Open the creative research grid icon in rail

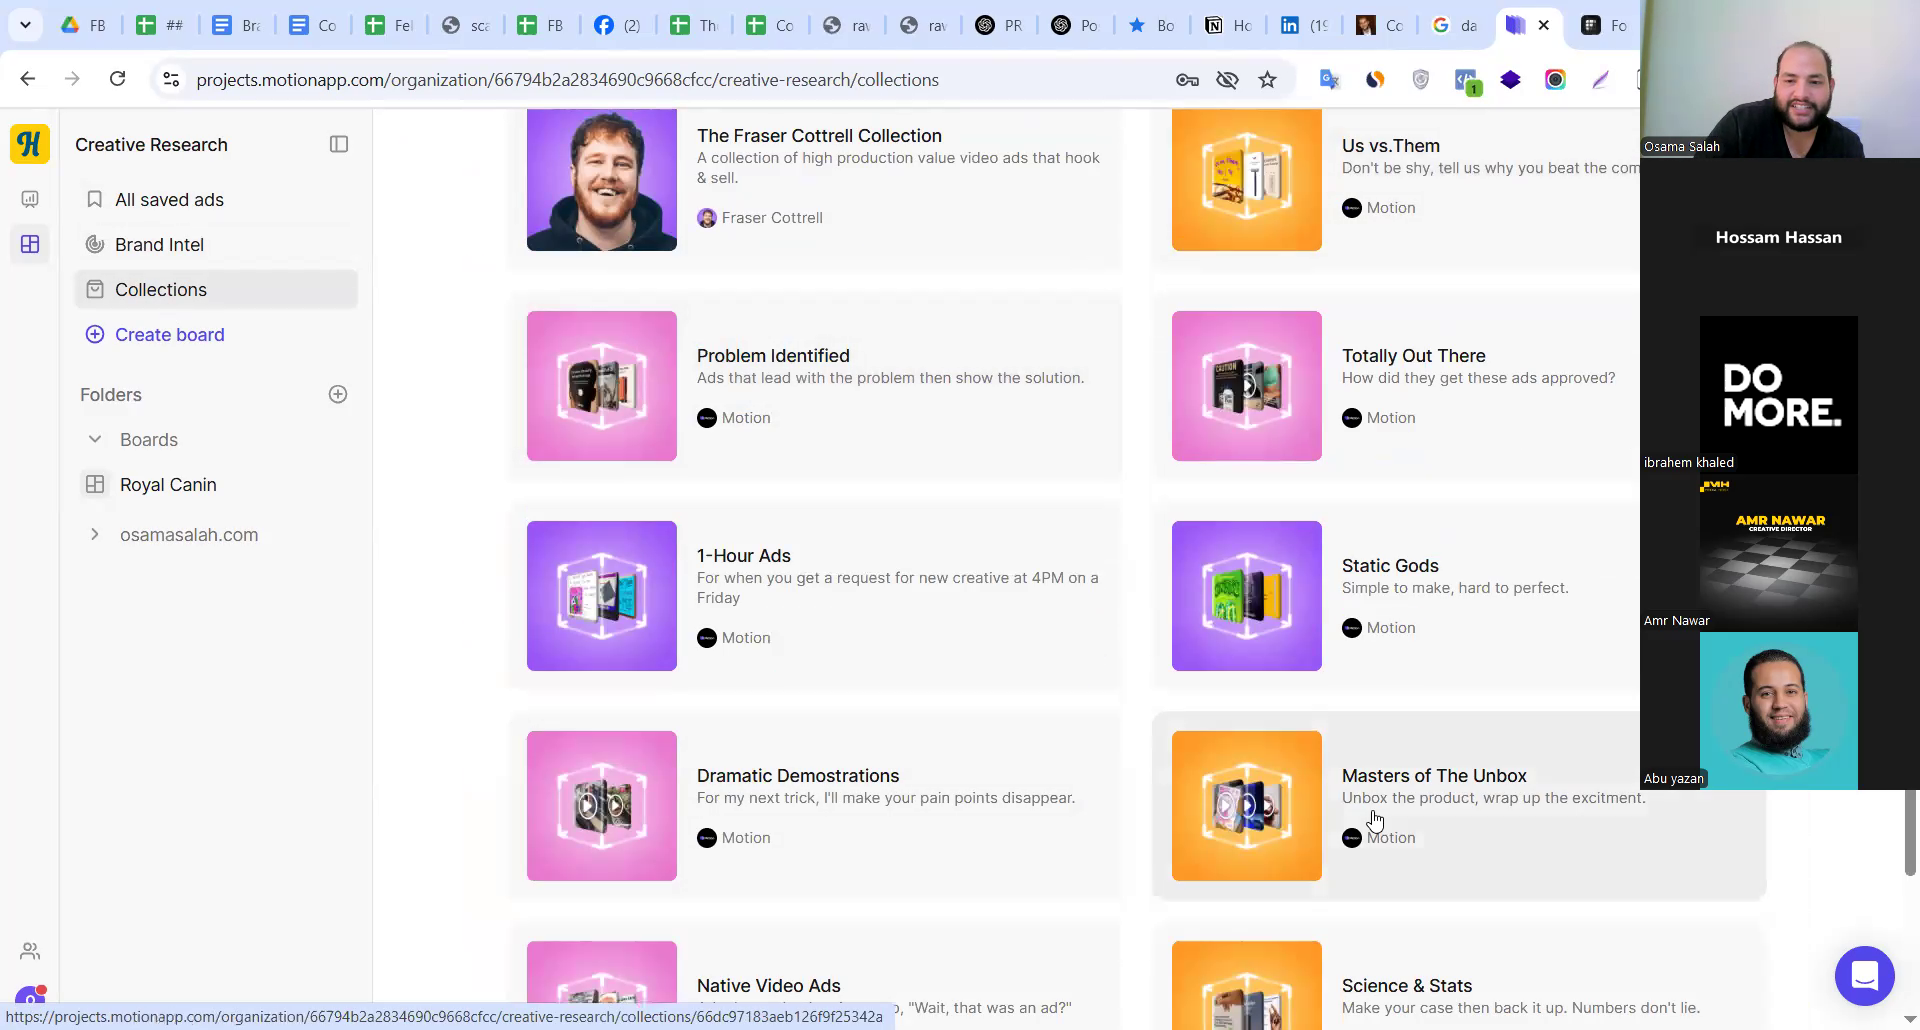30,244
